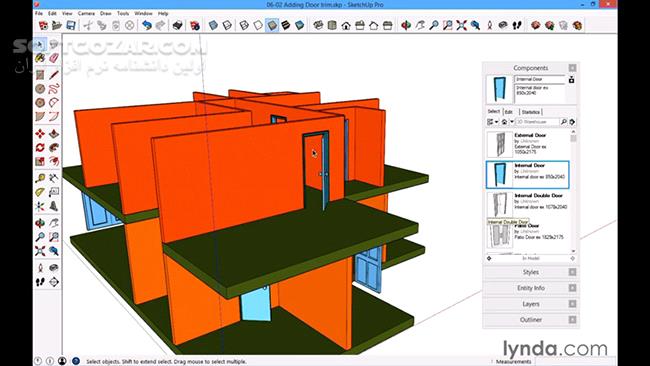
Task: Click the Undo arrow icon
Action: [x=146, y=26]
